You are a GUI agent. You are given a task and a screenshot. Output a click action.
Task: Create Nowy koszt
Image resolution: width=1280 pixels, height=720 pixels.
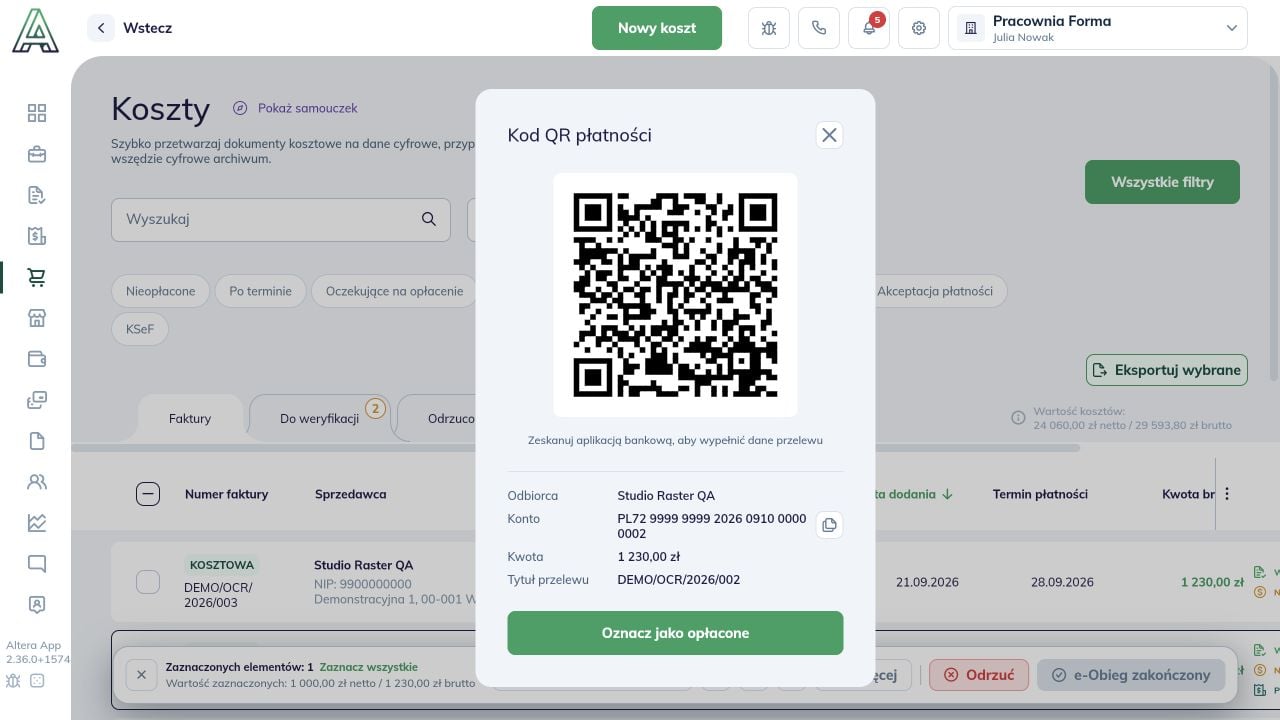657,28
